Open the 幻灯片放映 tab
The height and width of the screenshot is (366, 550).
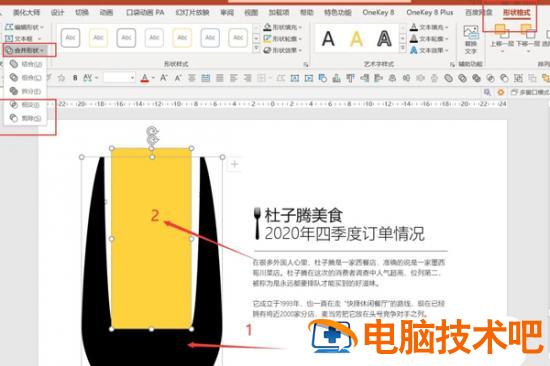coord(192,13)
